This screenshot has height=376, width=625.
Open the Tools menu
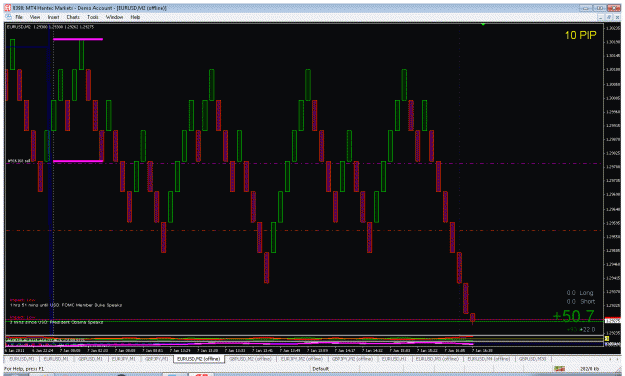click(x=93, y=17)
